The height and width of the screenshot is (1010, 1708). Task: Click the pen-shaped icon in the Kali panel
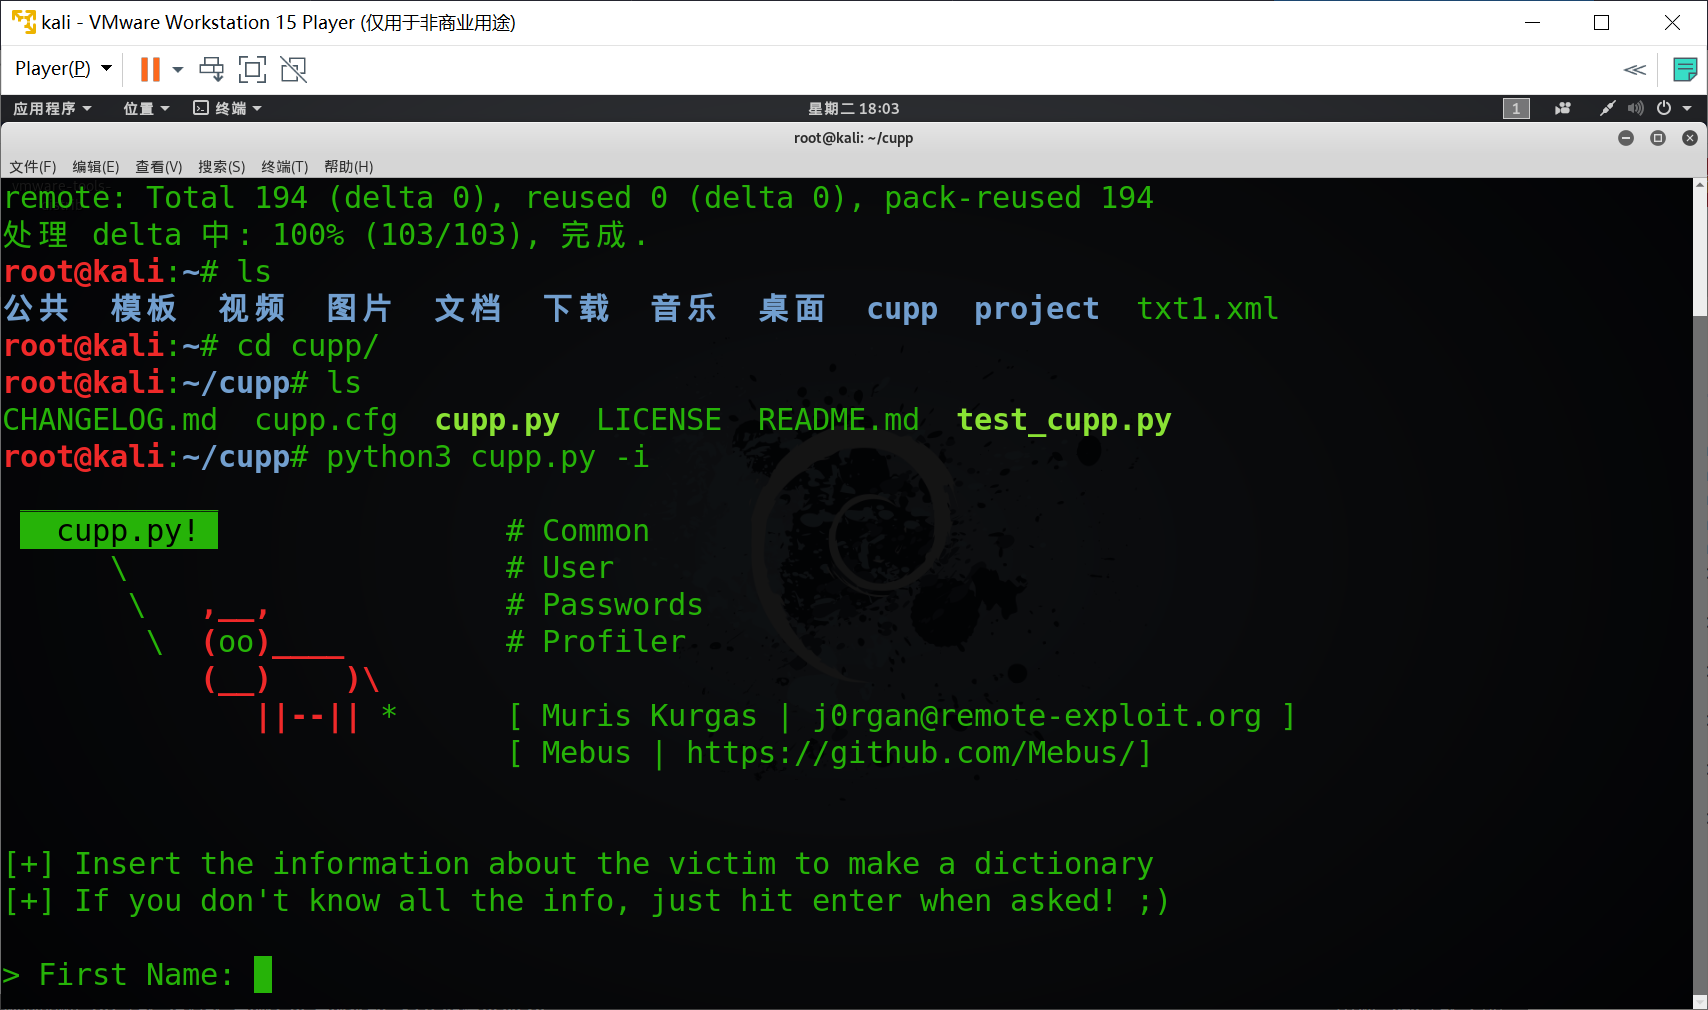(1607, 108)
